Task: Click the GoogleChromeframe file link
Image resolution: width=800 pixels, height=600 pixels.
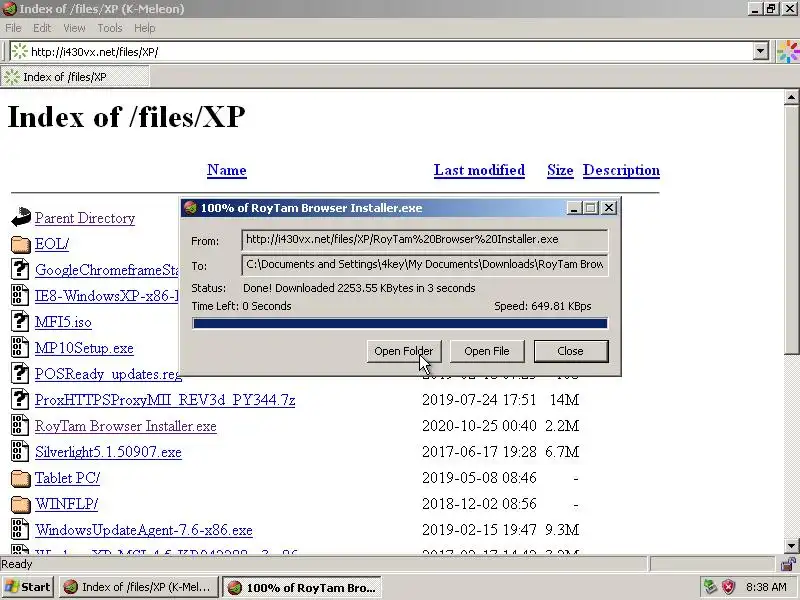Action: pos(107,270)
